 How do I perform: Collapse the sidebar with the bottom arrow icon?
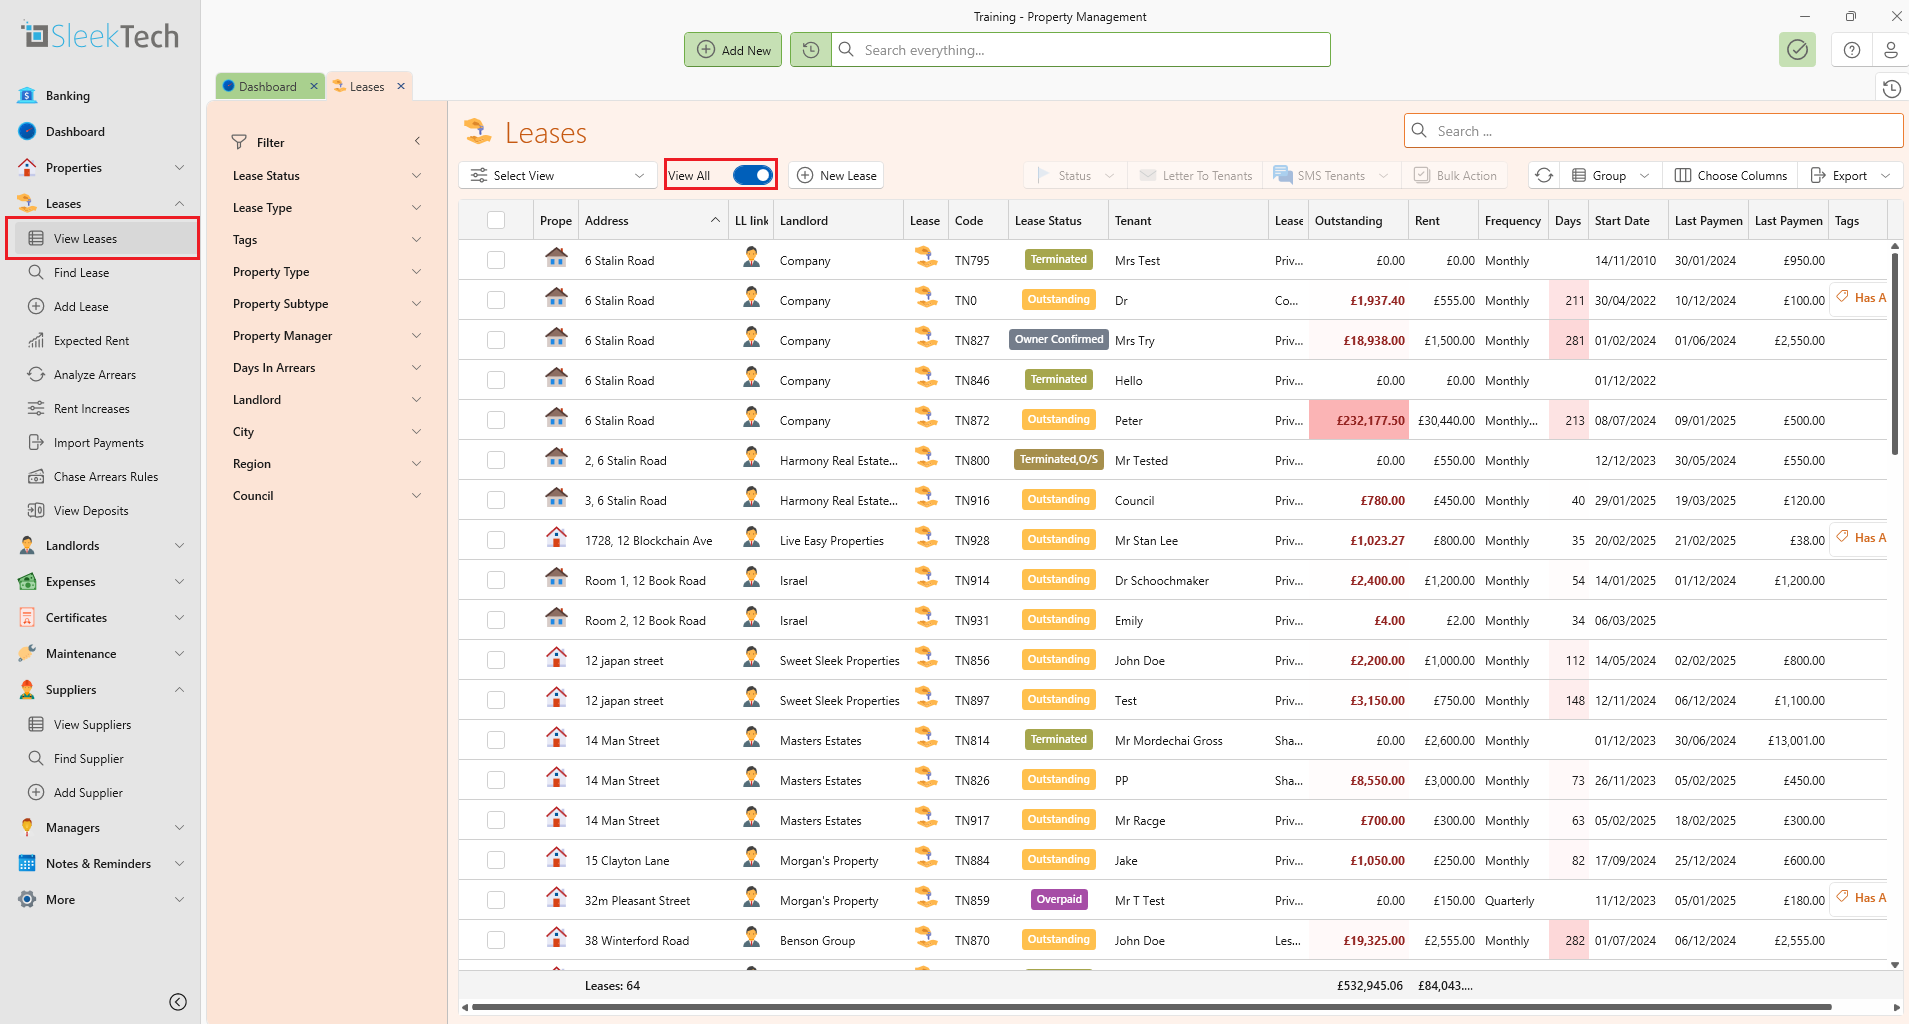coord(178,1002)
